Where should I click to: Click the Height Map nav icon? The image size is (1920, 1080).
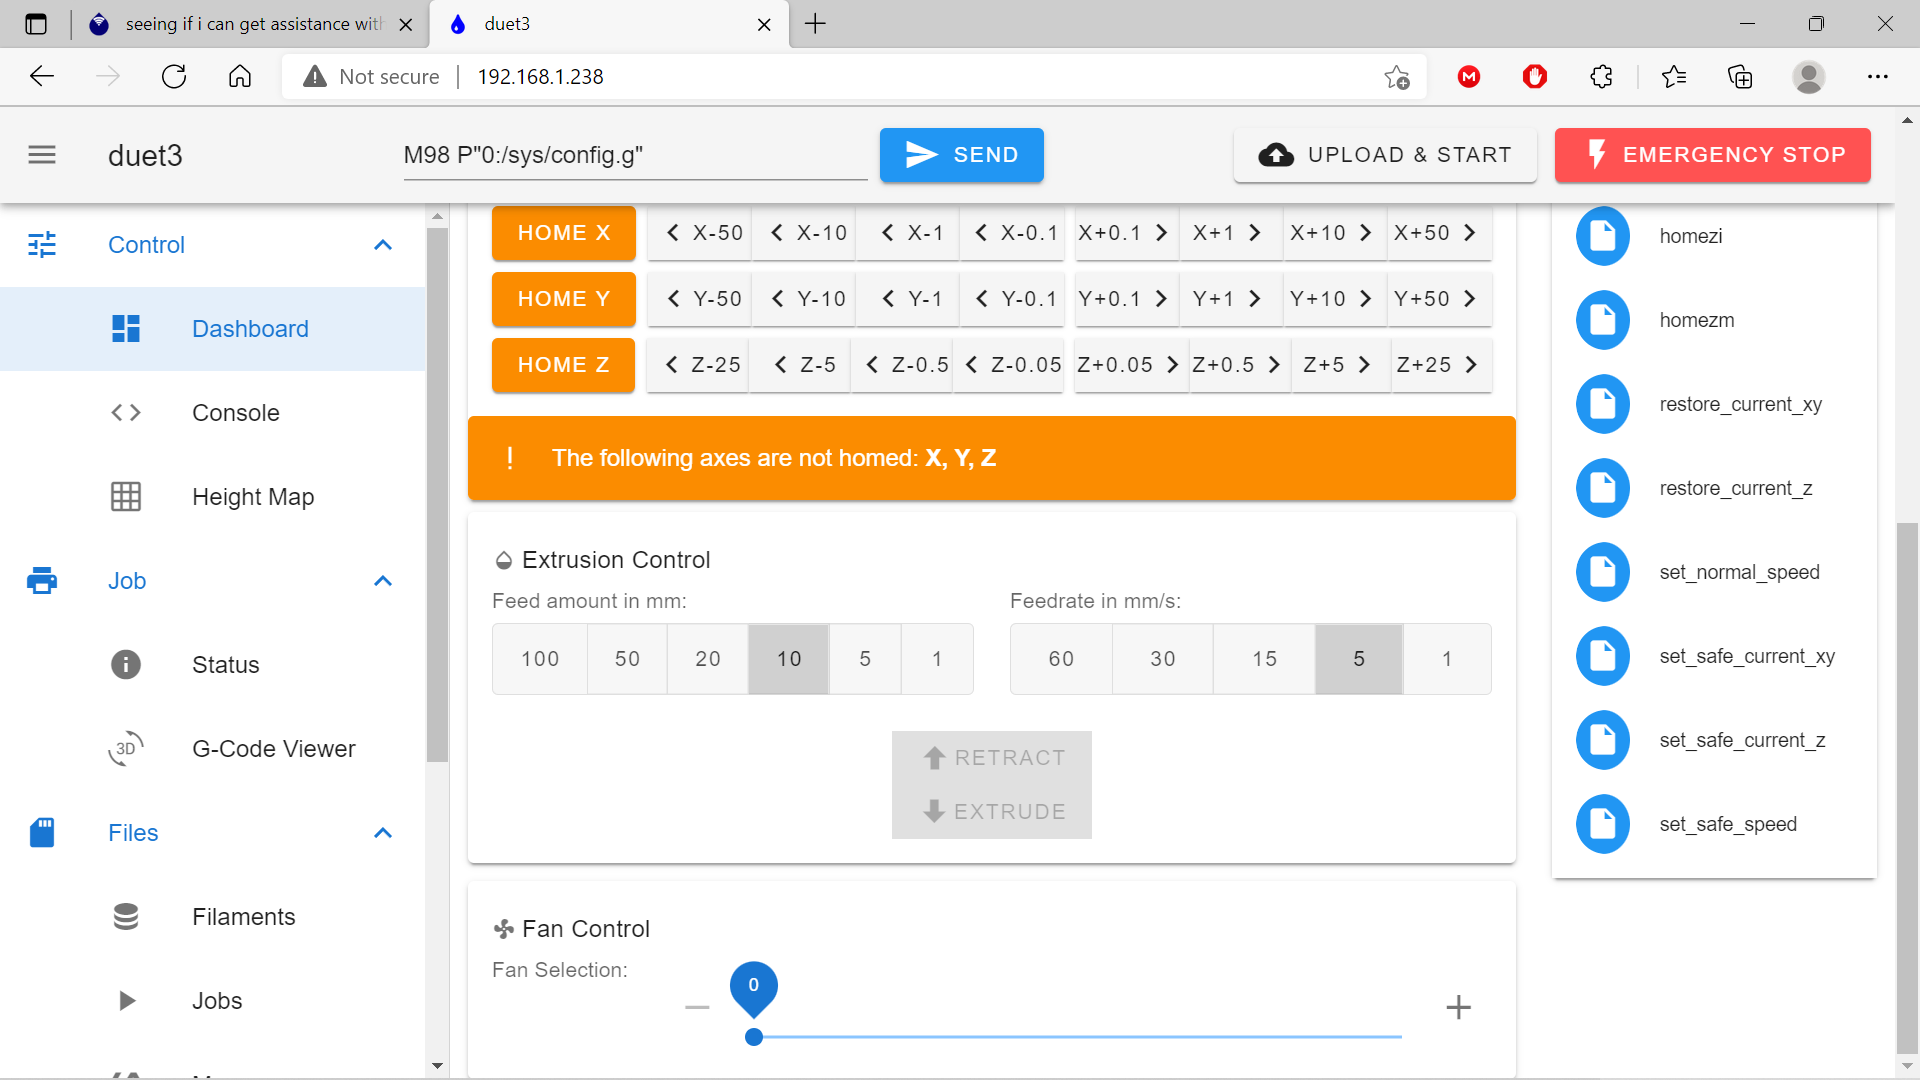[127, 496]
